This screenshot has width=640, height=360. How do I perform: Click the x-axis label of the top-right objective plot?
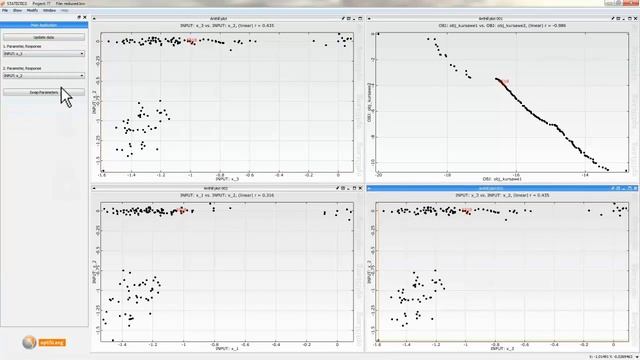(x=502, y=179)
